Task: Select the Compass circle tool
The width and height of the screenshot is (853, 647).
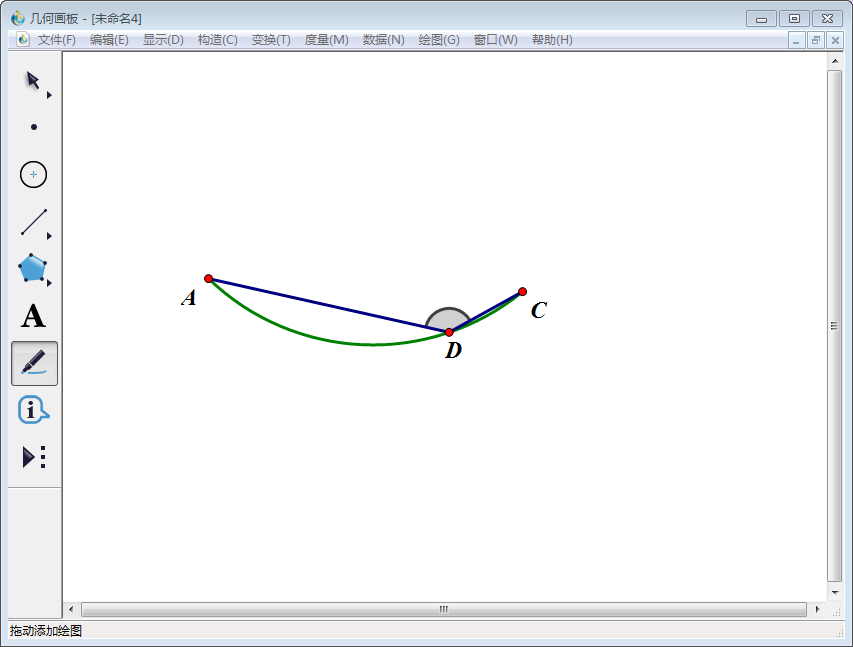Action: (33, 175)
